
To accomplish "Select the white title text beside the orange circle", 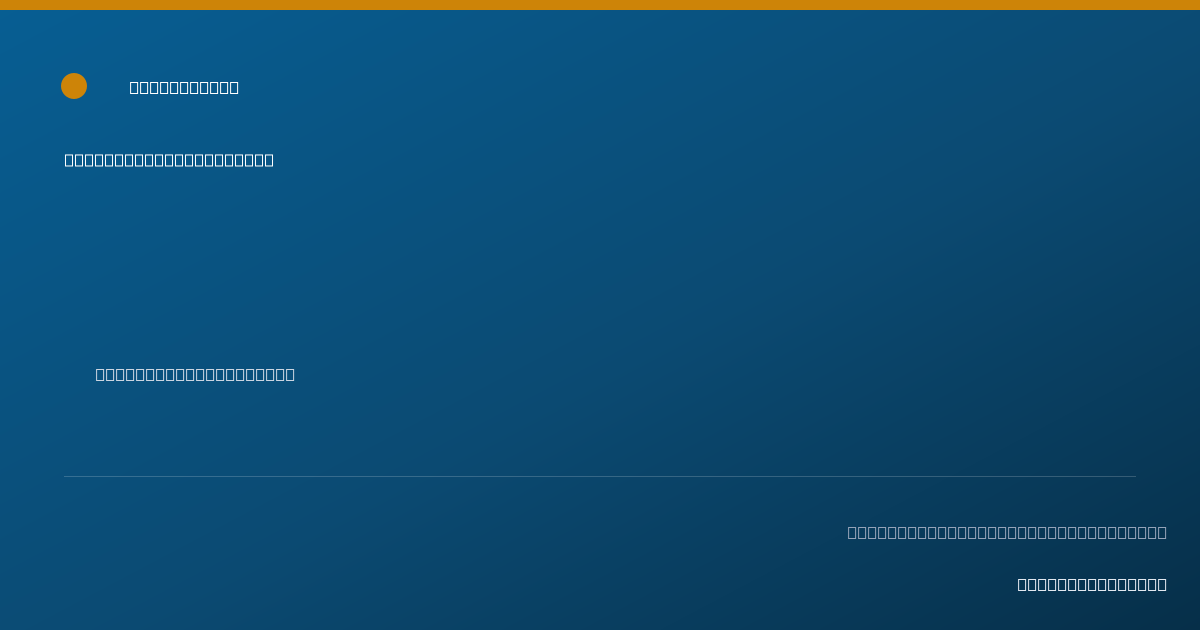I will (x=184, y=87).
